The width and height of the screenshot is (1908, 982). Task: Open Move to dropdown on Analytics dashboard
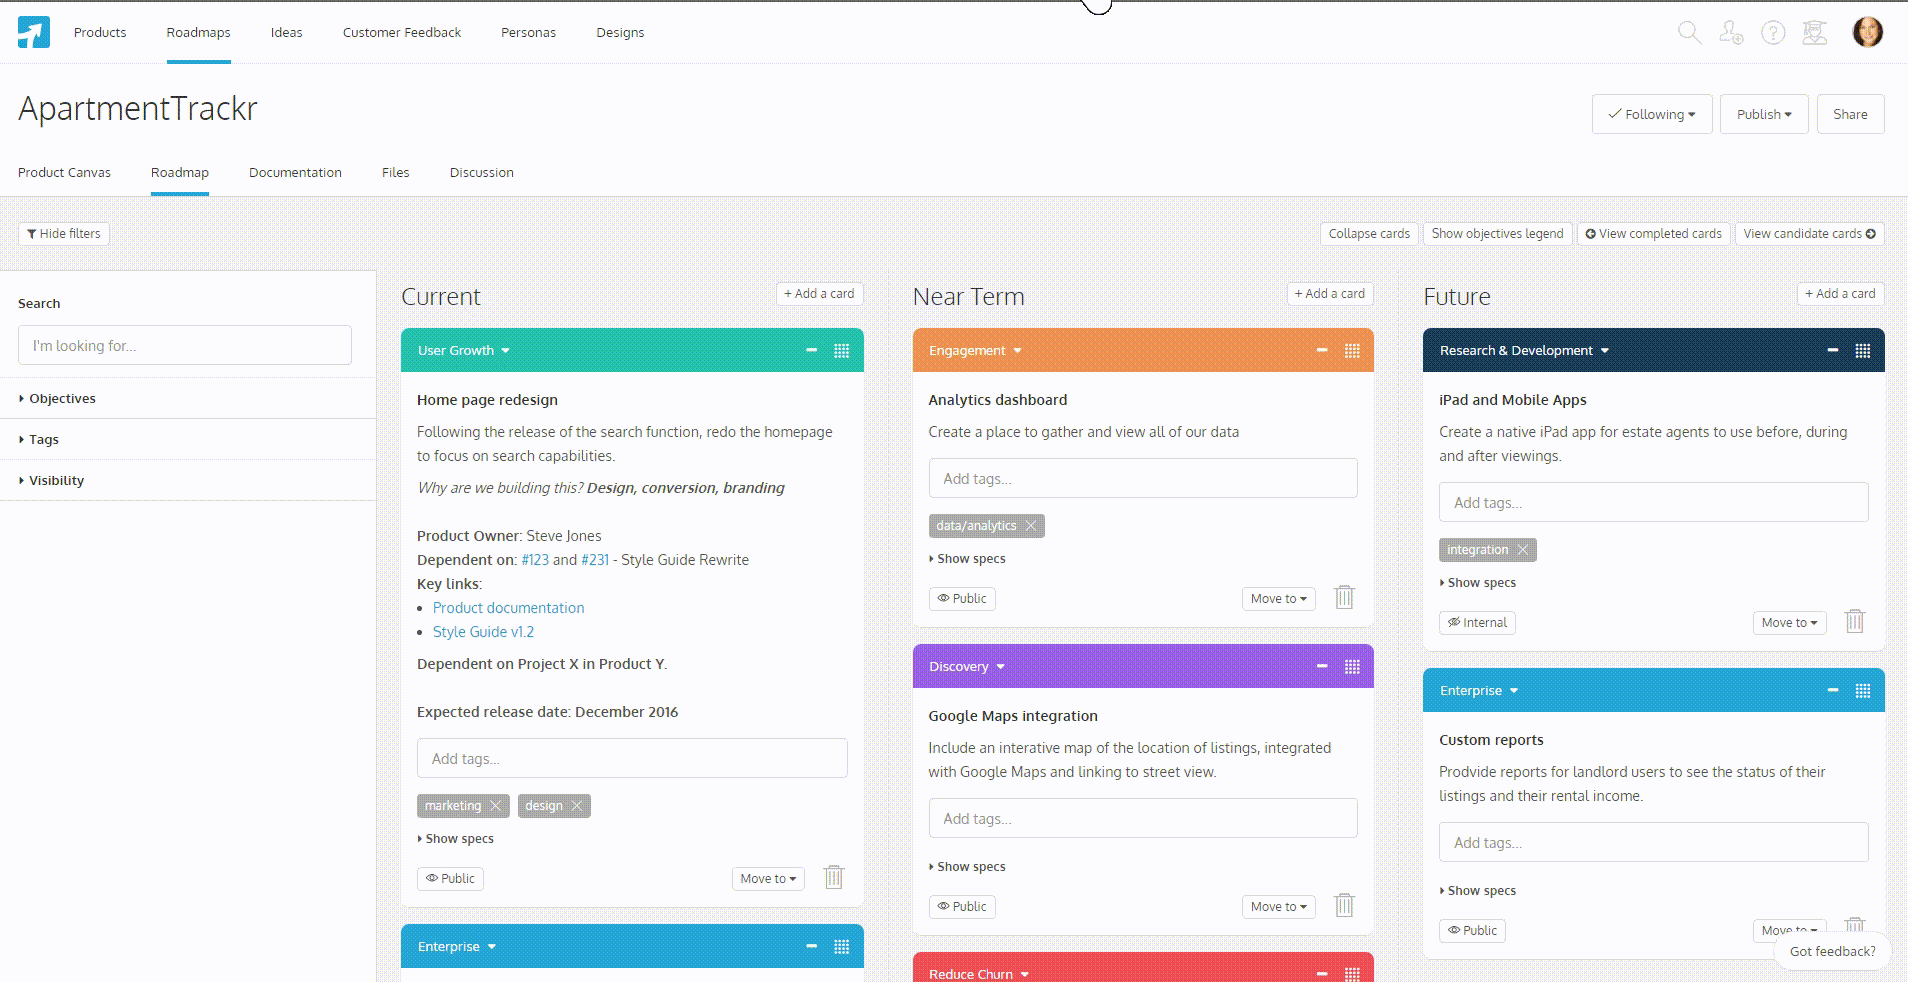click(x=1278, y=599)
